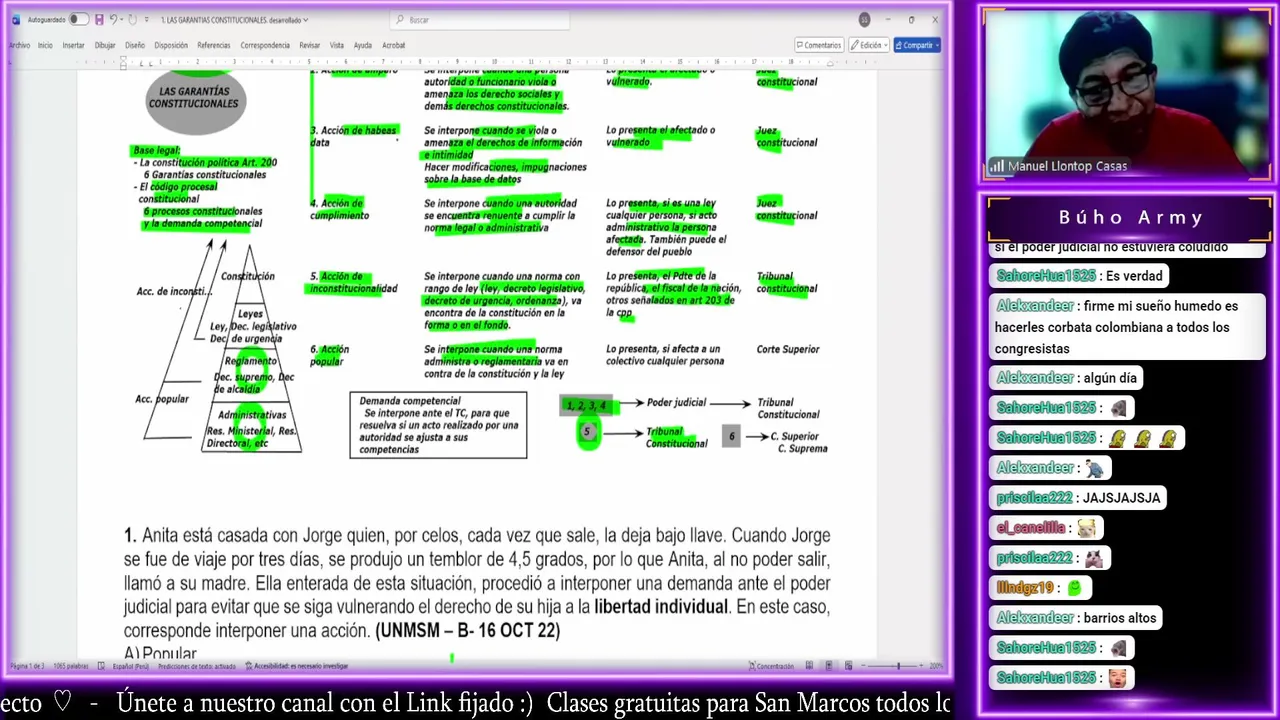Switch to the Dibujar tab

[105, 45]
